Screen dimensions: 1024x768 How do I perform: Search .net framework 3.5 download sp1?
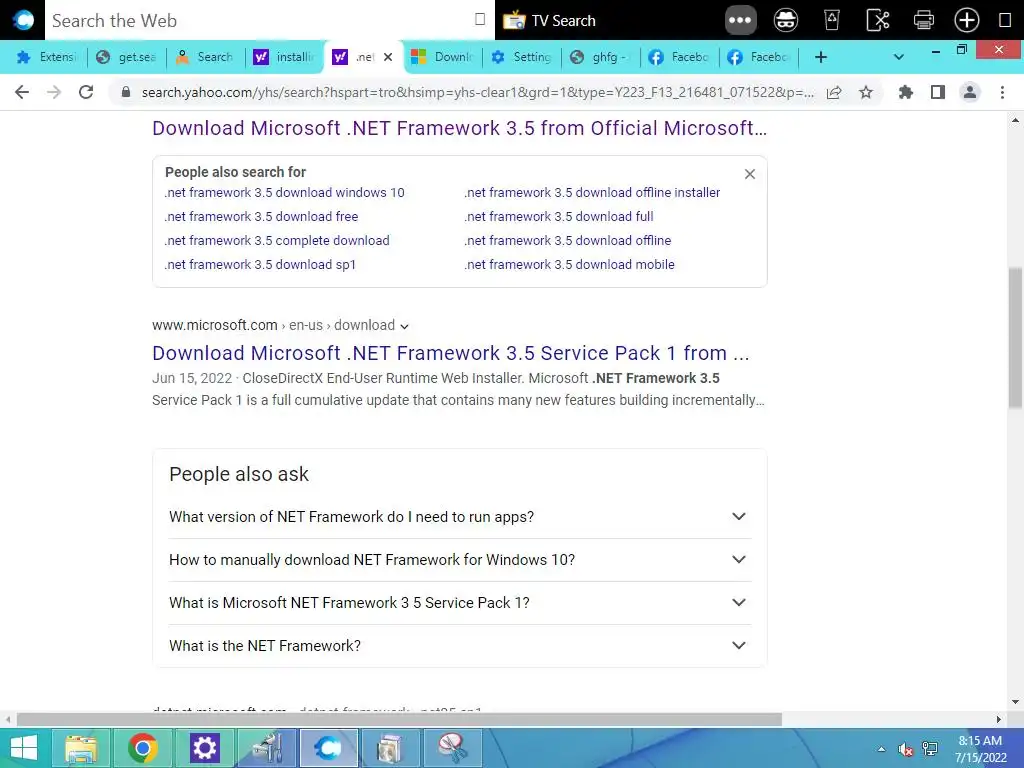click(261, 264)
